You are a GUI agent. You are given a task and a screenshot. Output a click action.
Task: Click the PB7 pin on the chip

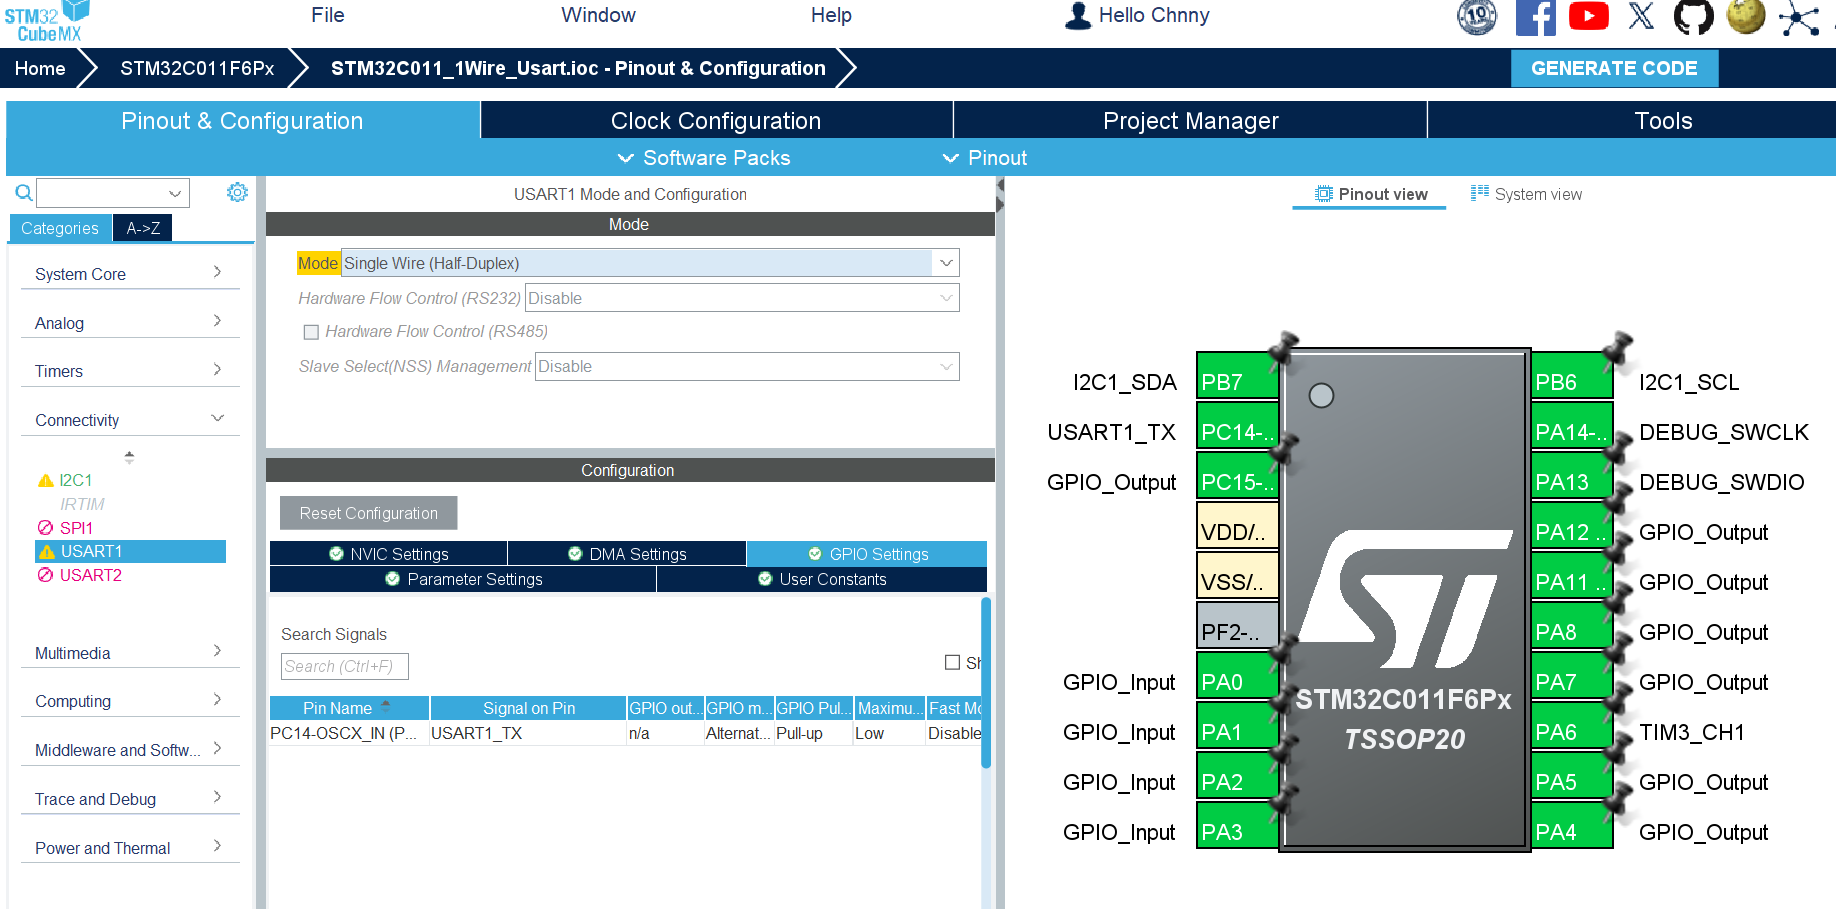point(1237,376)
